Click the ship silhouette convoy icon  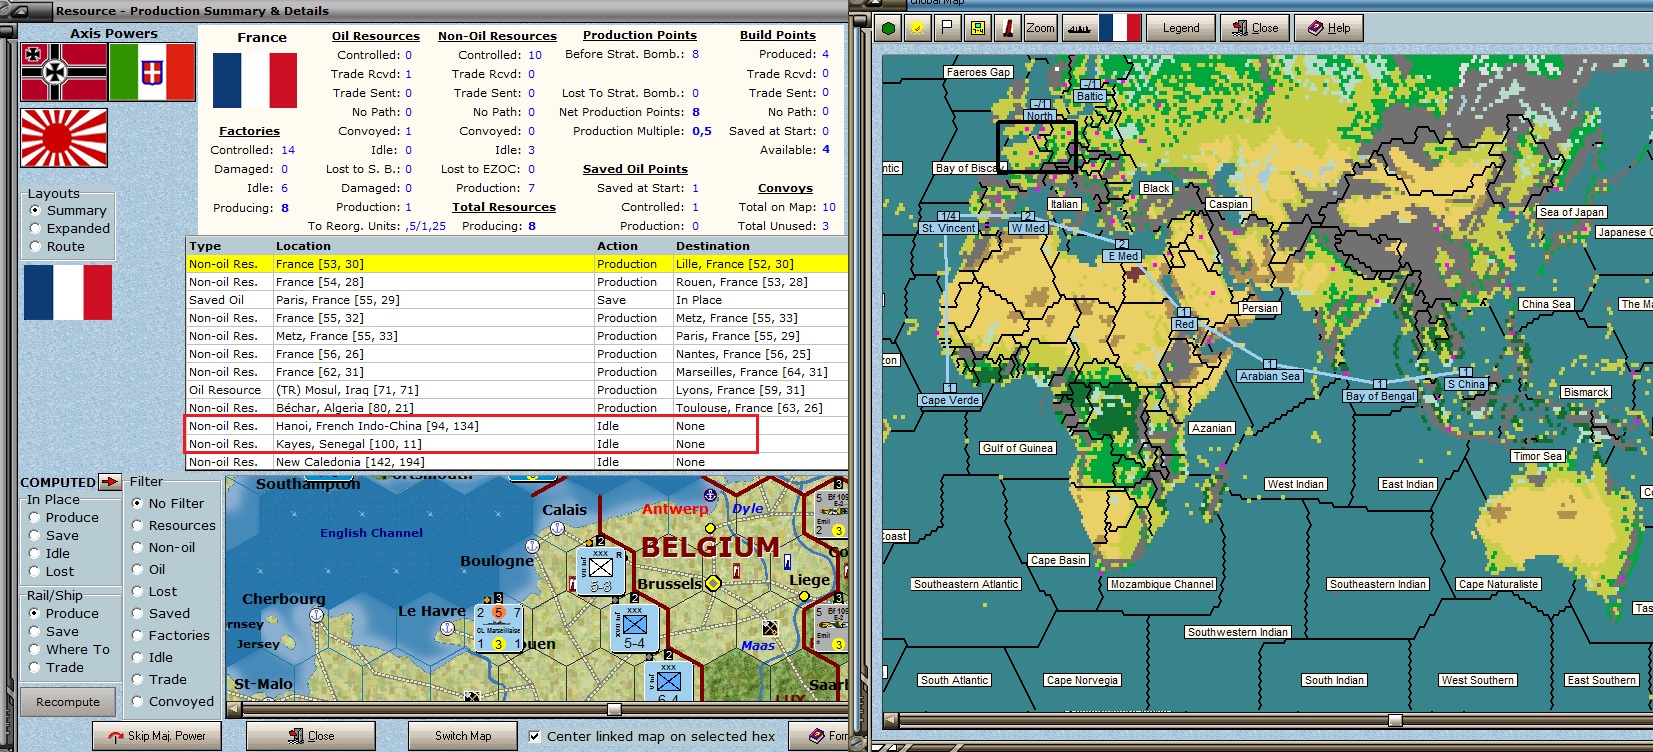coord(1079,28)
